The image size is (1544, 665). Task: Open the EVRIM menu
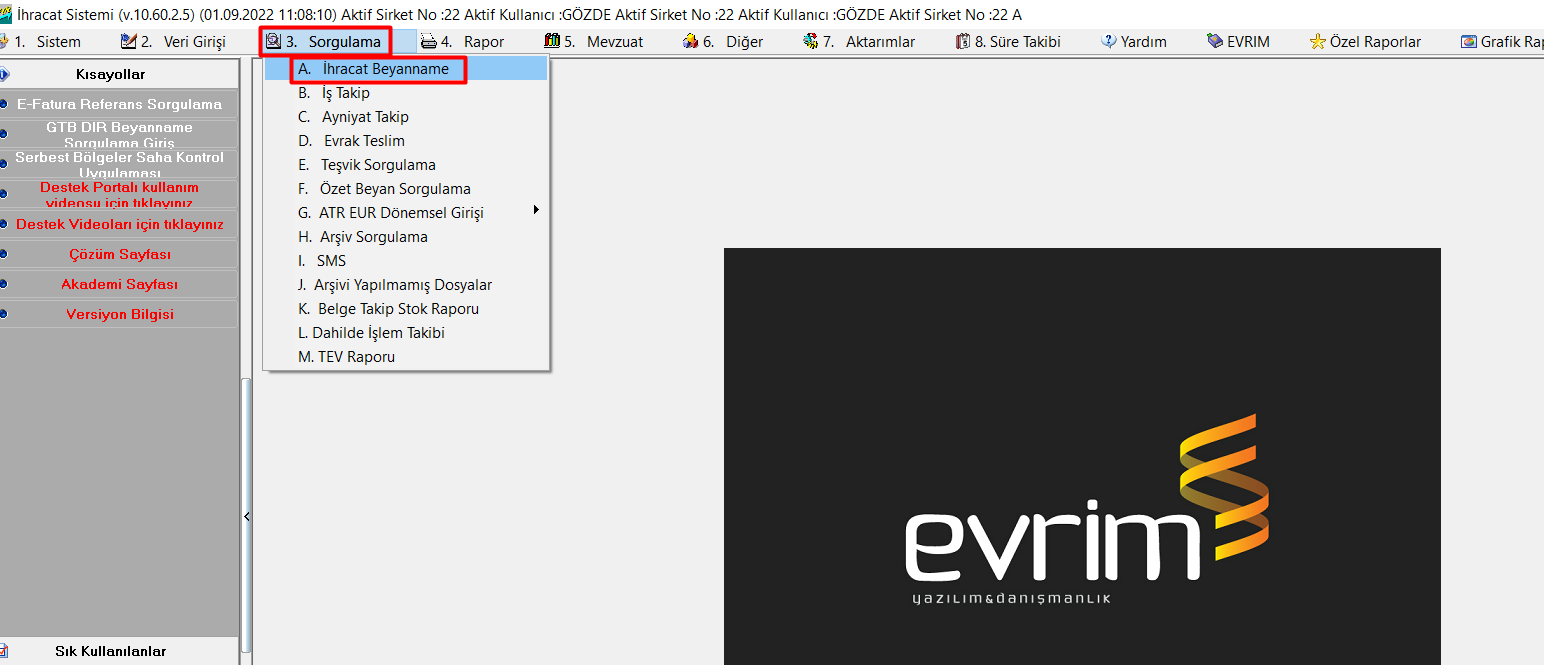(x=1238, y=42)
